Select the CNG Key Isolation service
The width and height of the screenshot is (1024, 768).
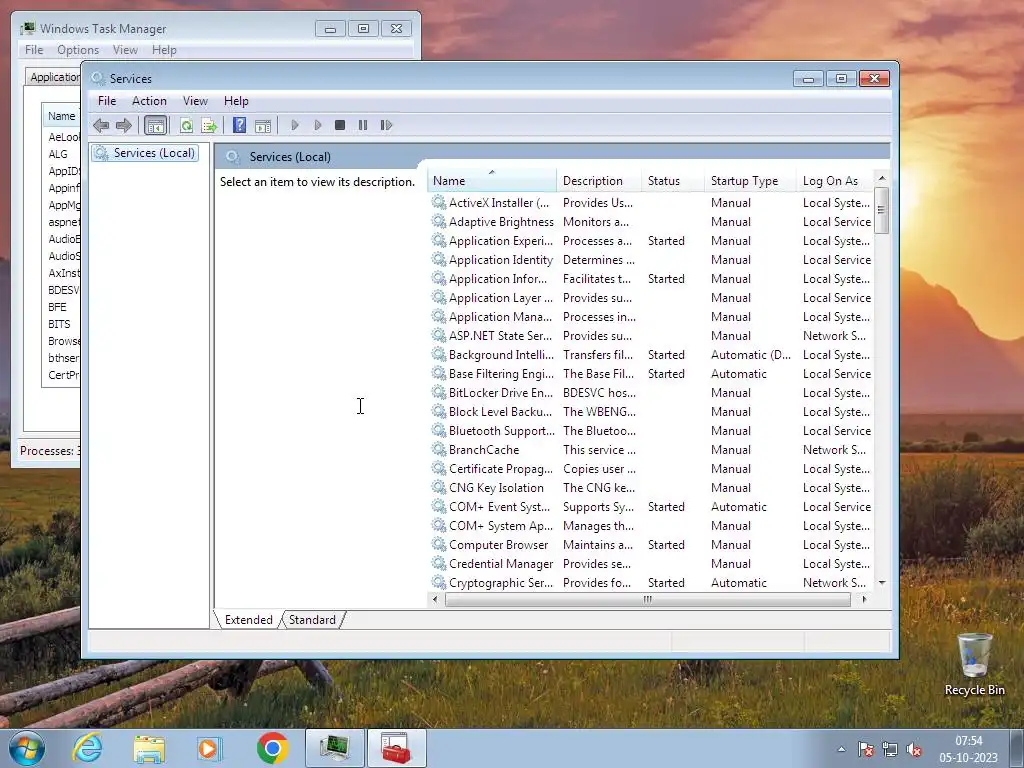tap(651, 487)
